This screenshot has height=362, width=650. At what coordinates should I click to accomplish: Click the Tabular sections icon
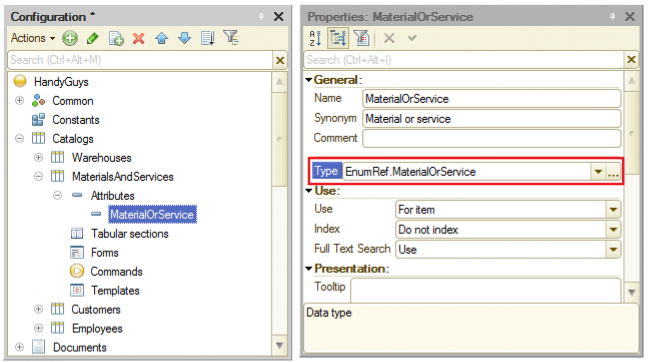click(x=77, y=233)
